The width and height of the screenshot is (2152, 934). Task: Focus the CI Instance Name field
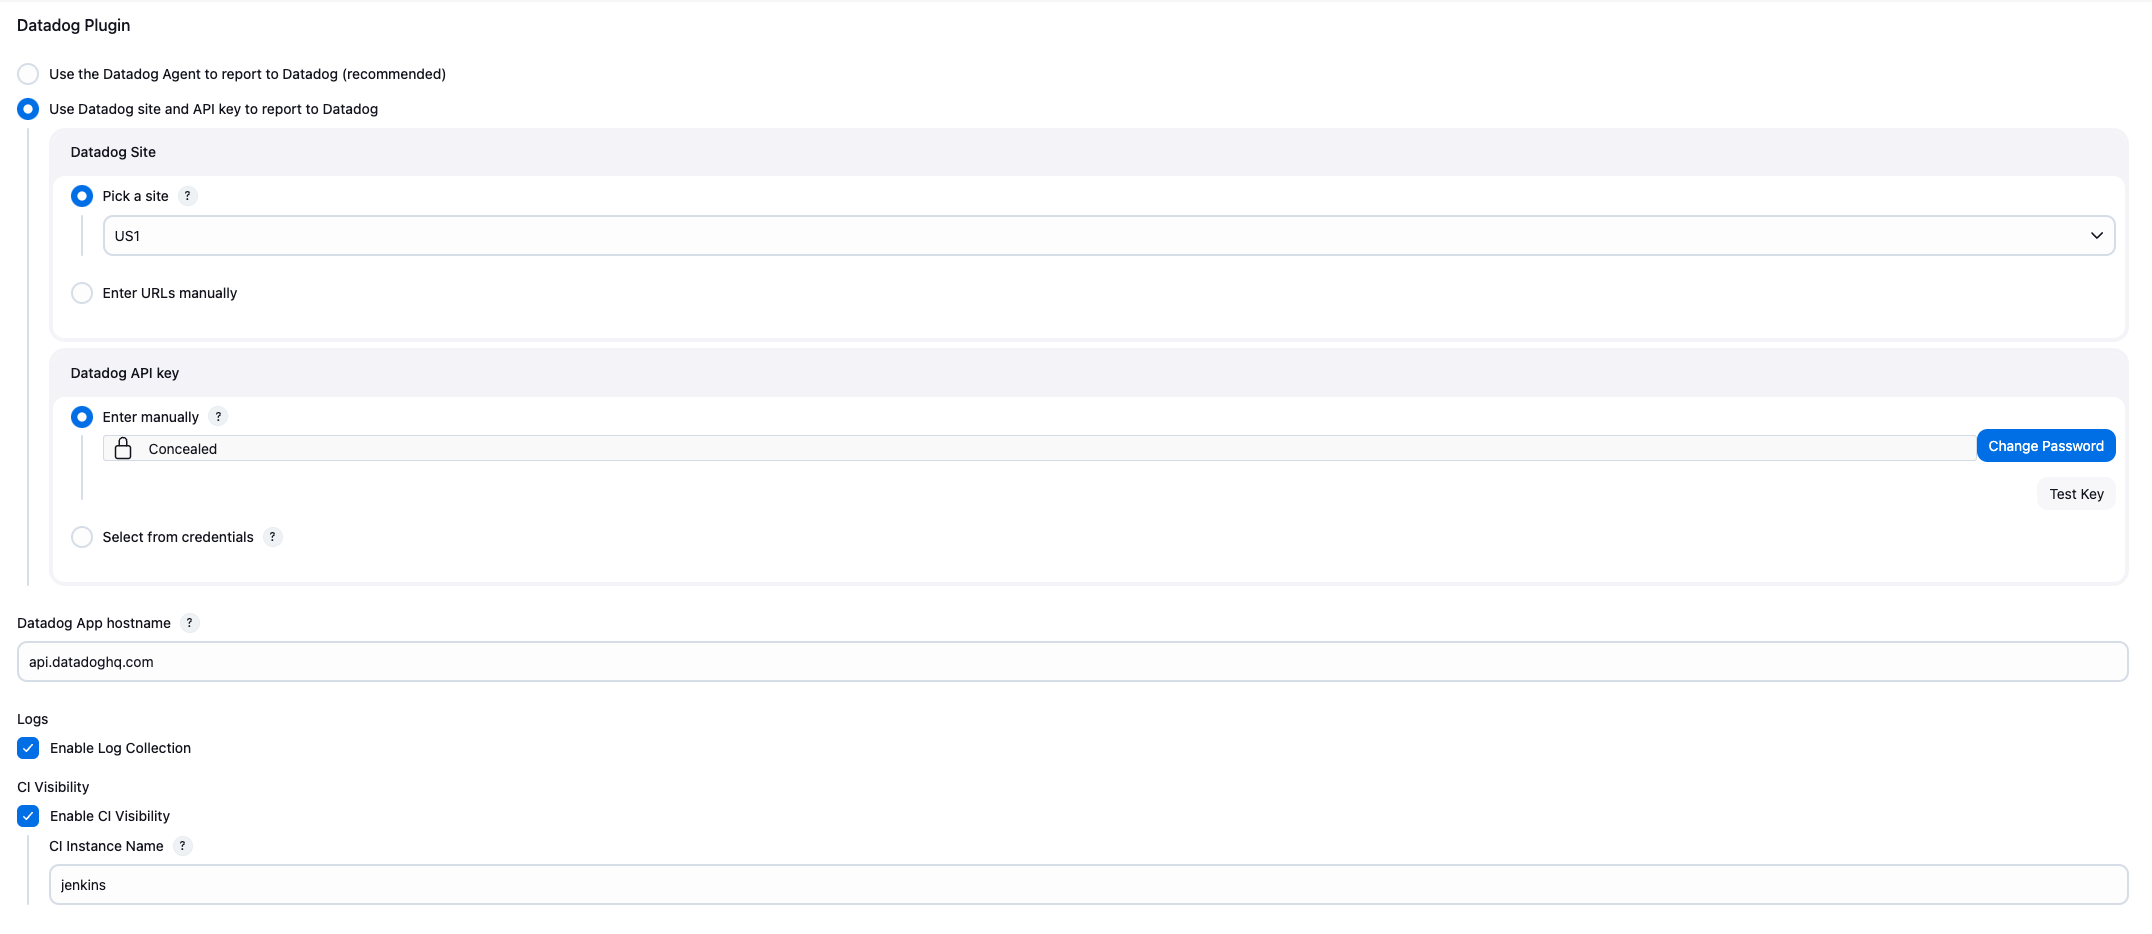(1088, 885)
